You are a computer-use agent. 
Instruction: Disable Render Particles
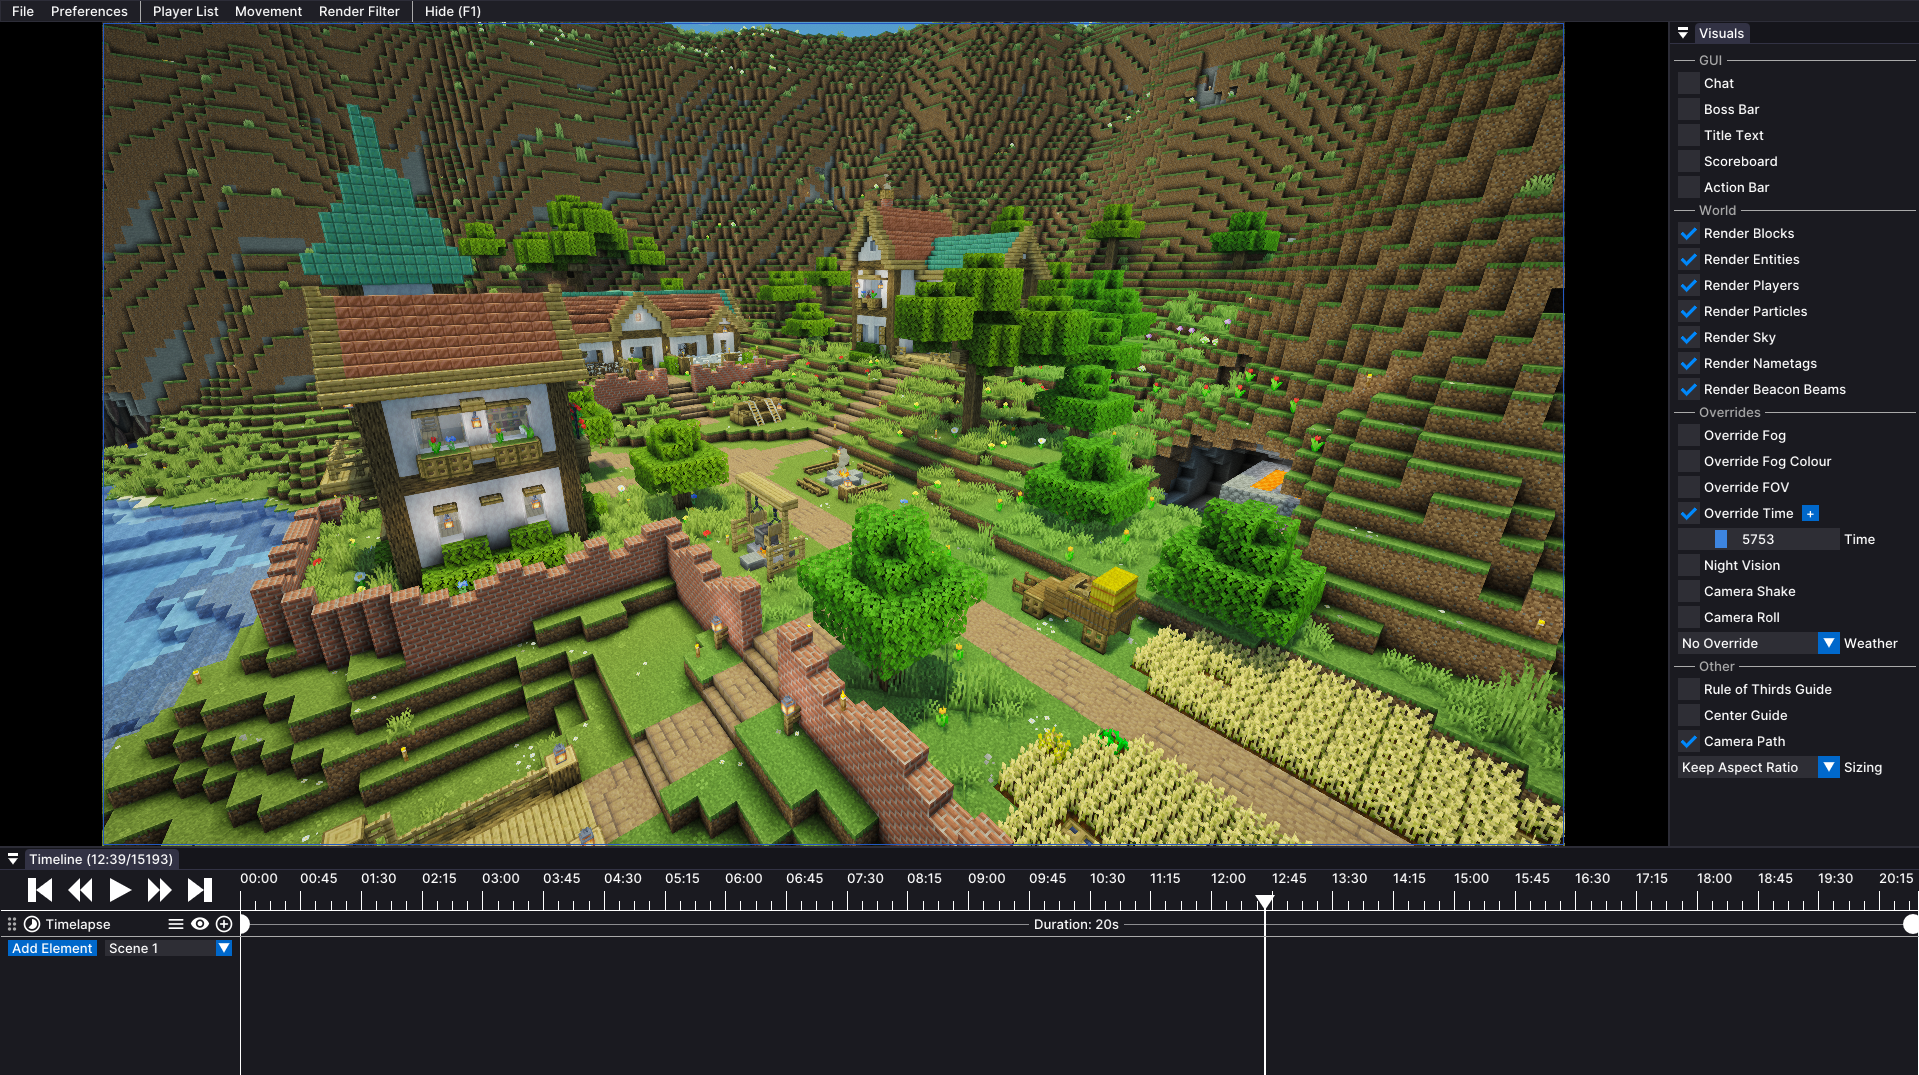pos(1689,311)
